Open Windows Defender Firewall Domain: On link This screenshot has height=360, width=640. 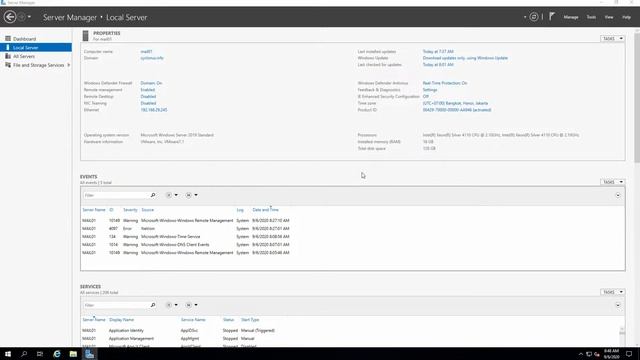(x=151, y=83)
